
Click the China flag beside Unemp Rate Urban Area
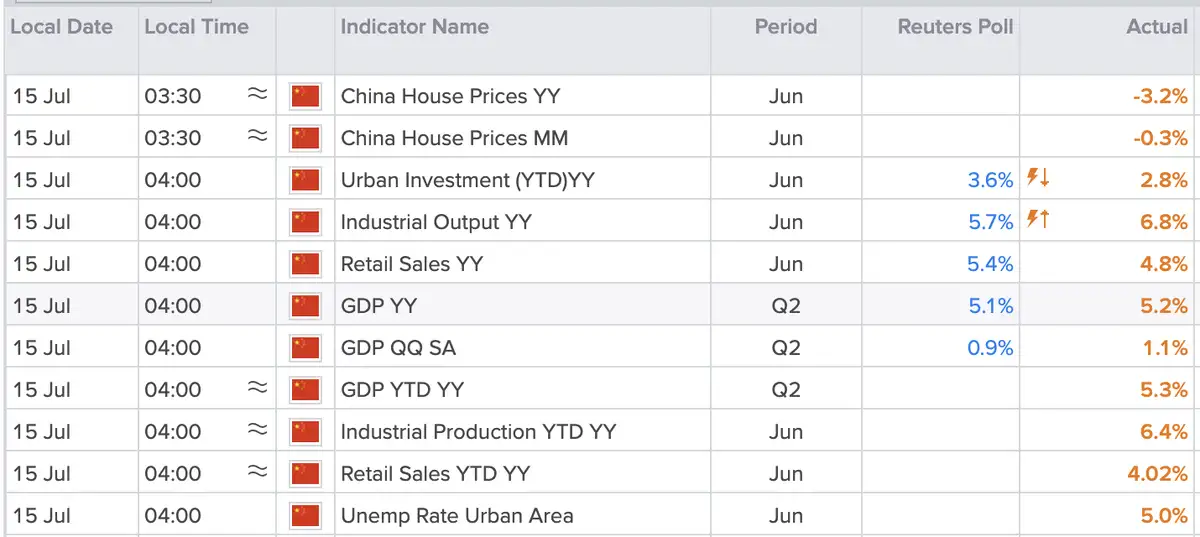point(304,516)
